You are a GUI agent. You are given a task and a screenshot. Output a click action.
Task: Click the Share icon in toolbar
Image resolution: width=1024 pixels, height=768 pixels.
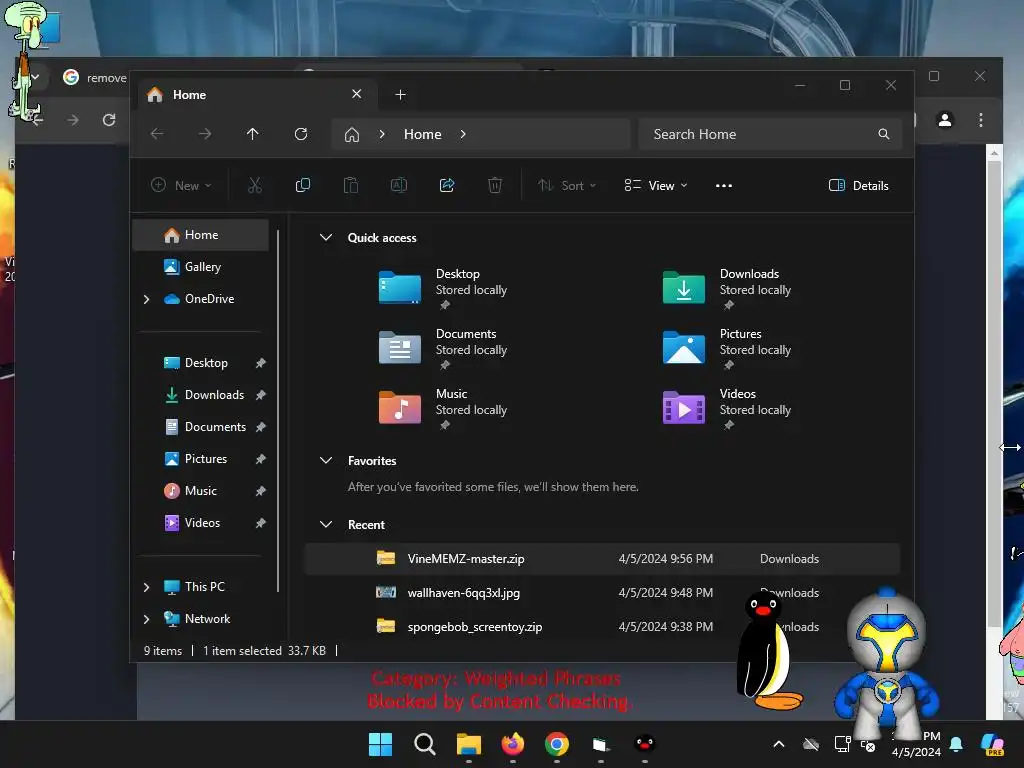447,185
